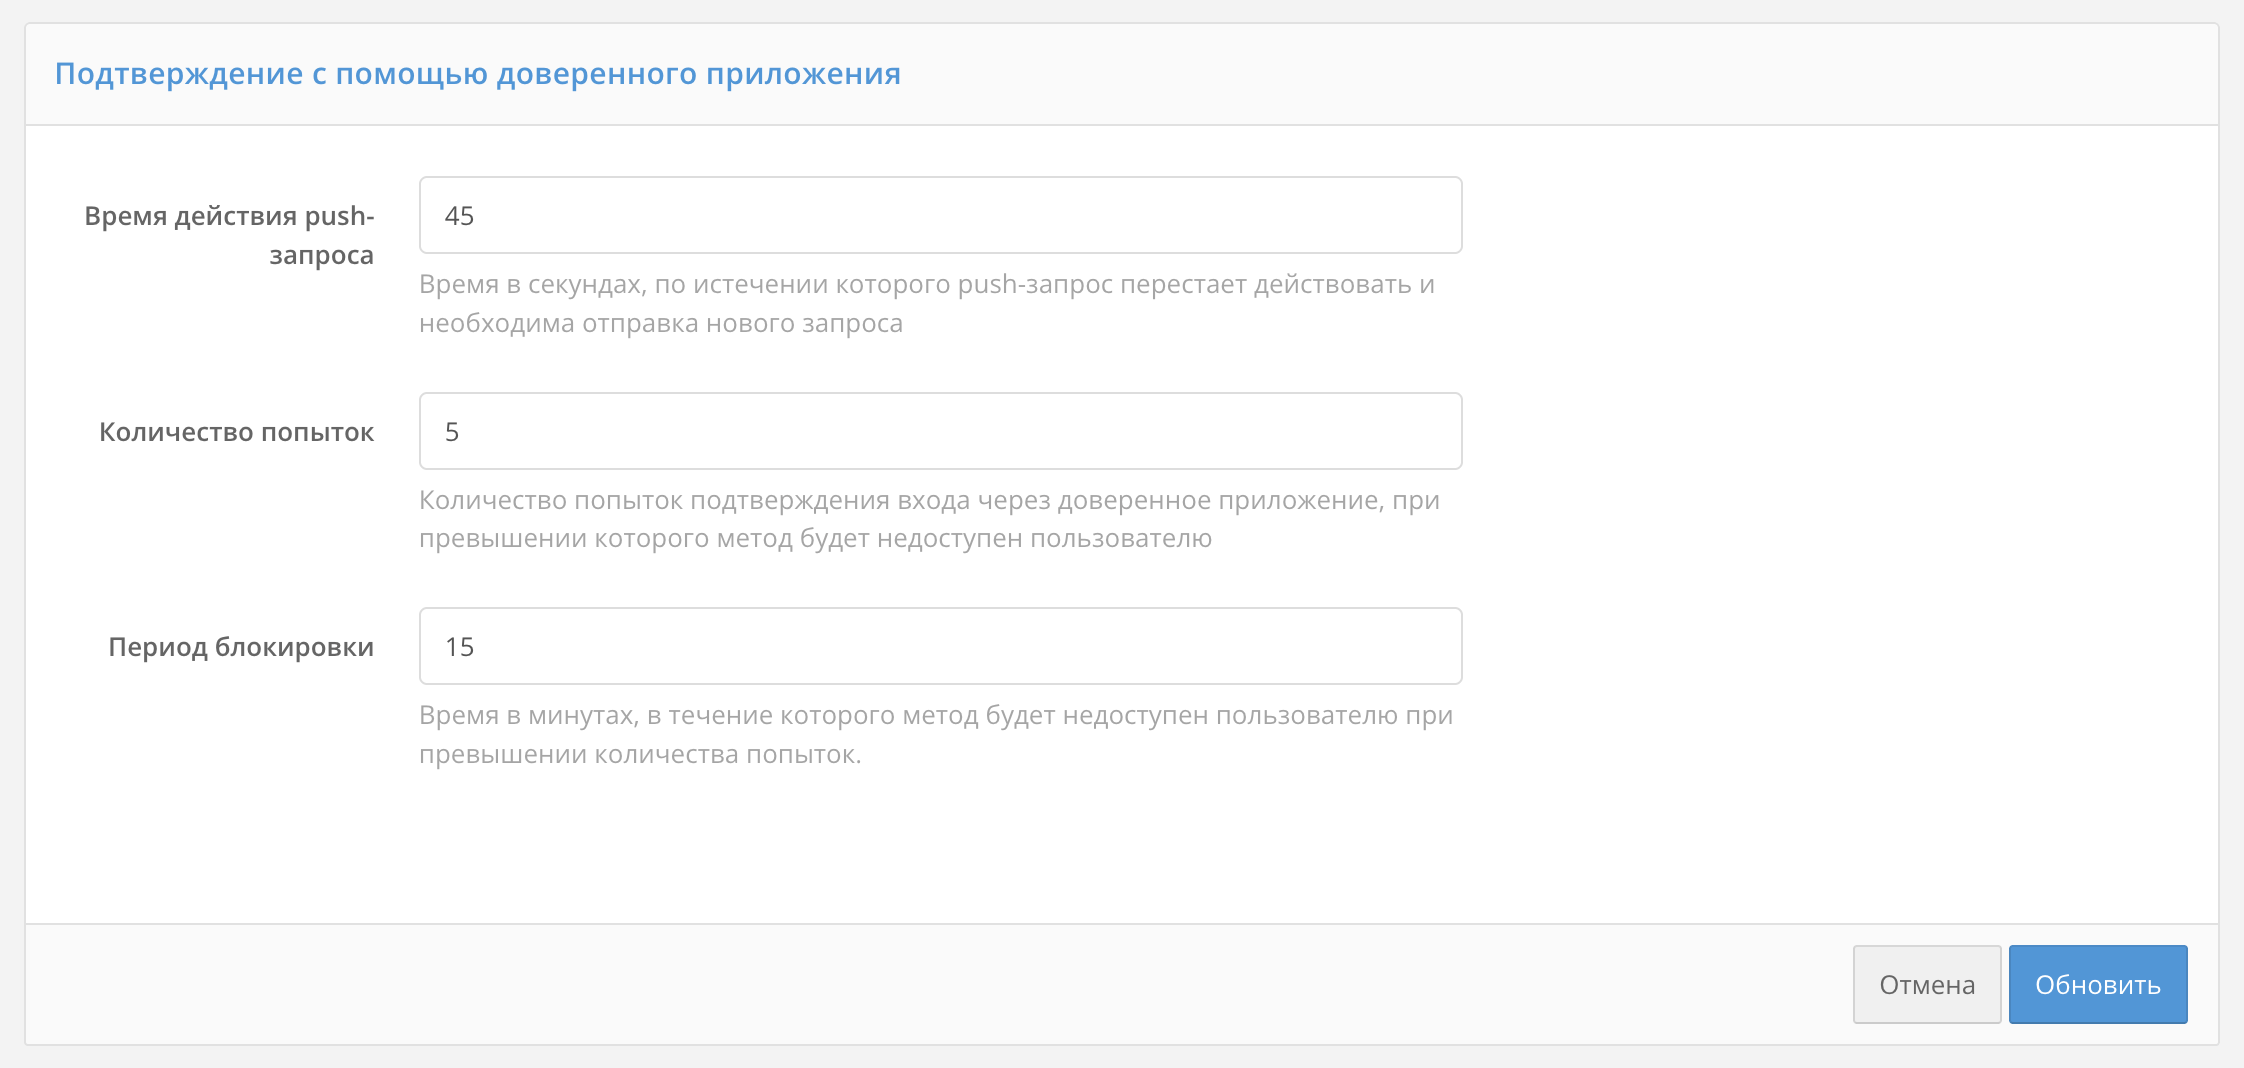Click the label Период блокировки
This screenshot has height=1068, width=2244.
click(x=241, y=646)
